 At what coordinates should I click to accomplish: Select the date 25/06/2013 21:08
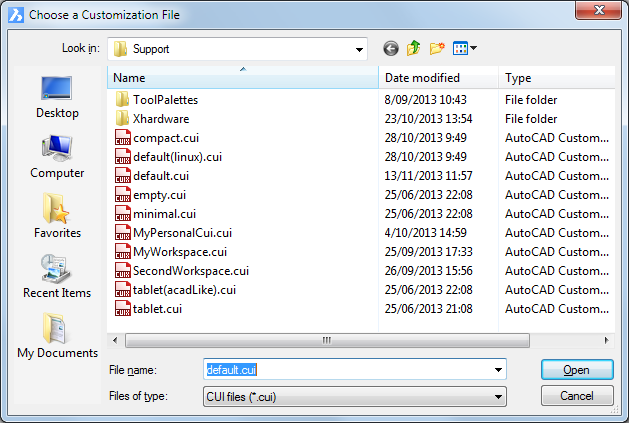[428, 309]
